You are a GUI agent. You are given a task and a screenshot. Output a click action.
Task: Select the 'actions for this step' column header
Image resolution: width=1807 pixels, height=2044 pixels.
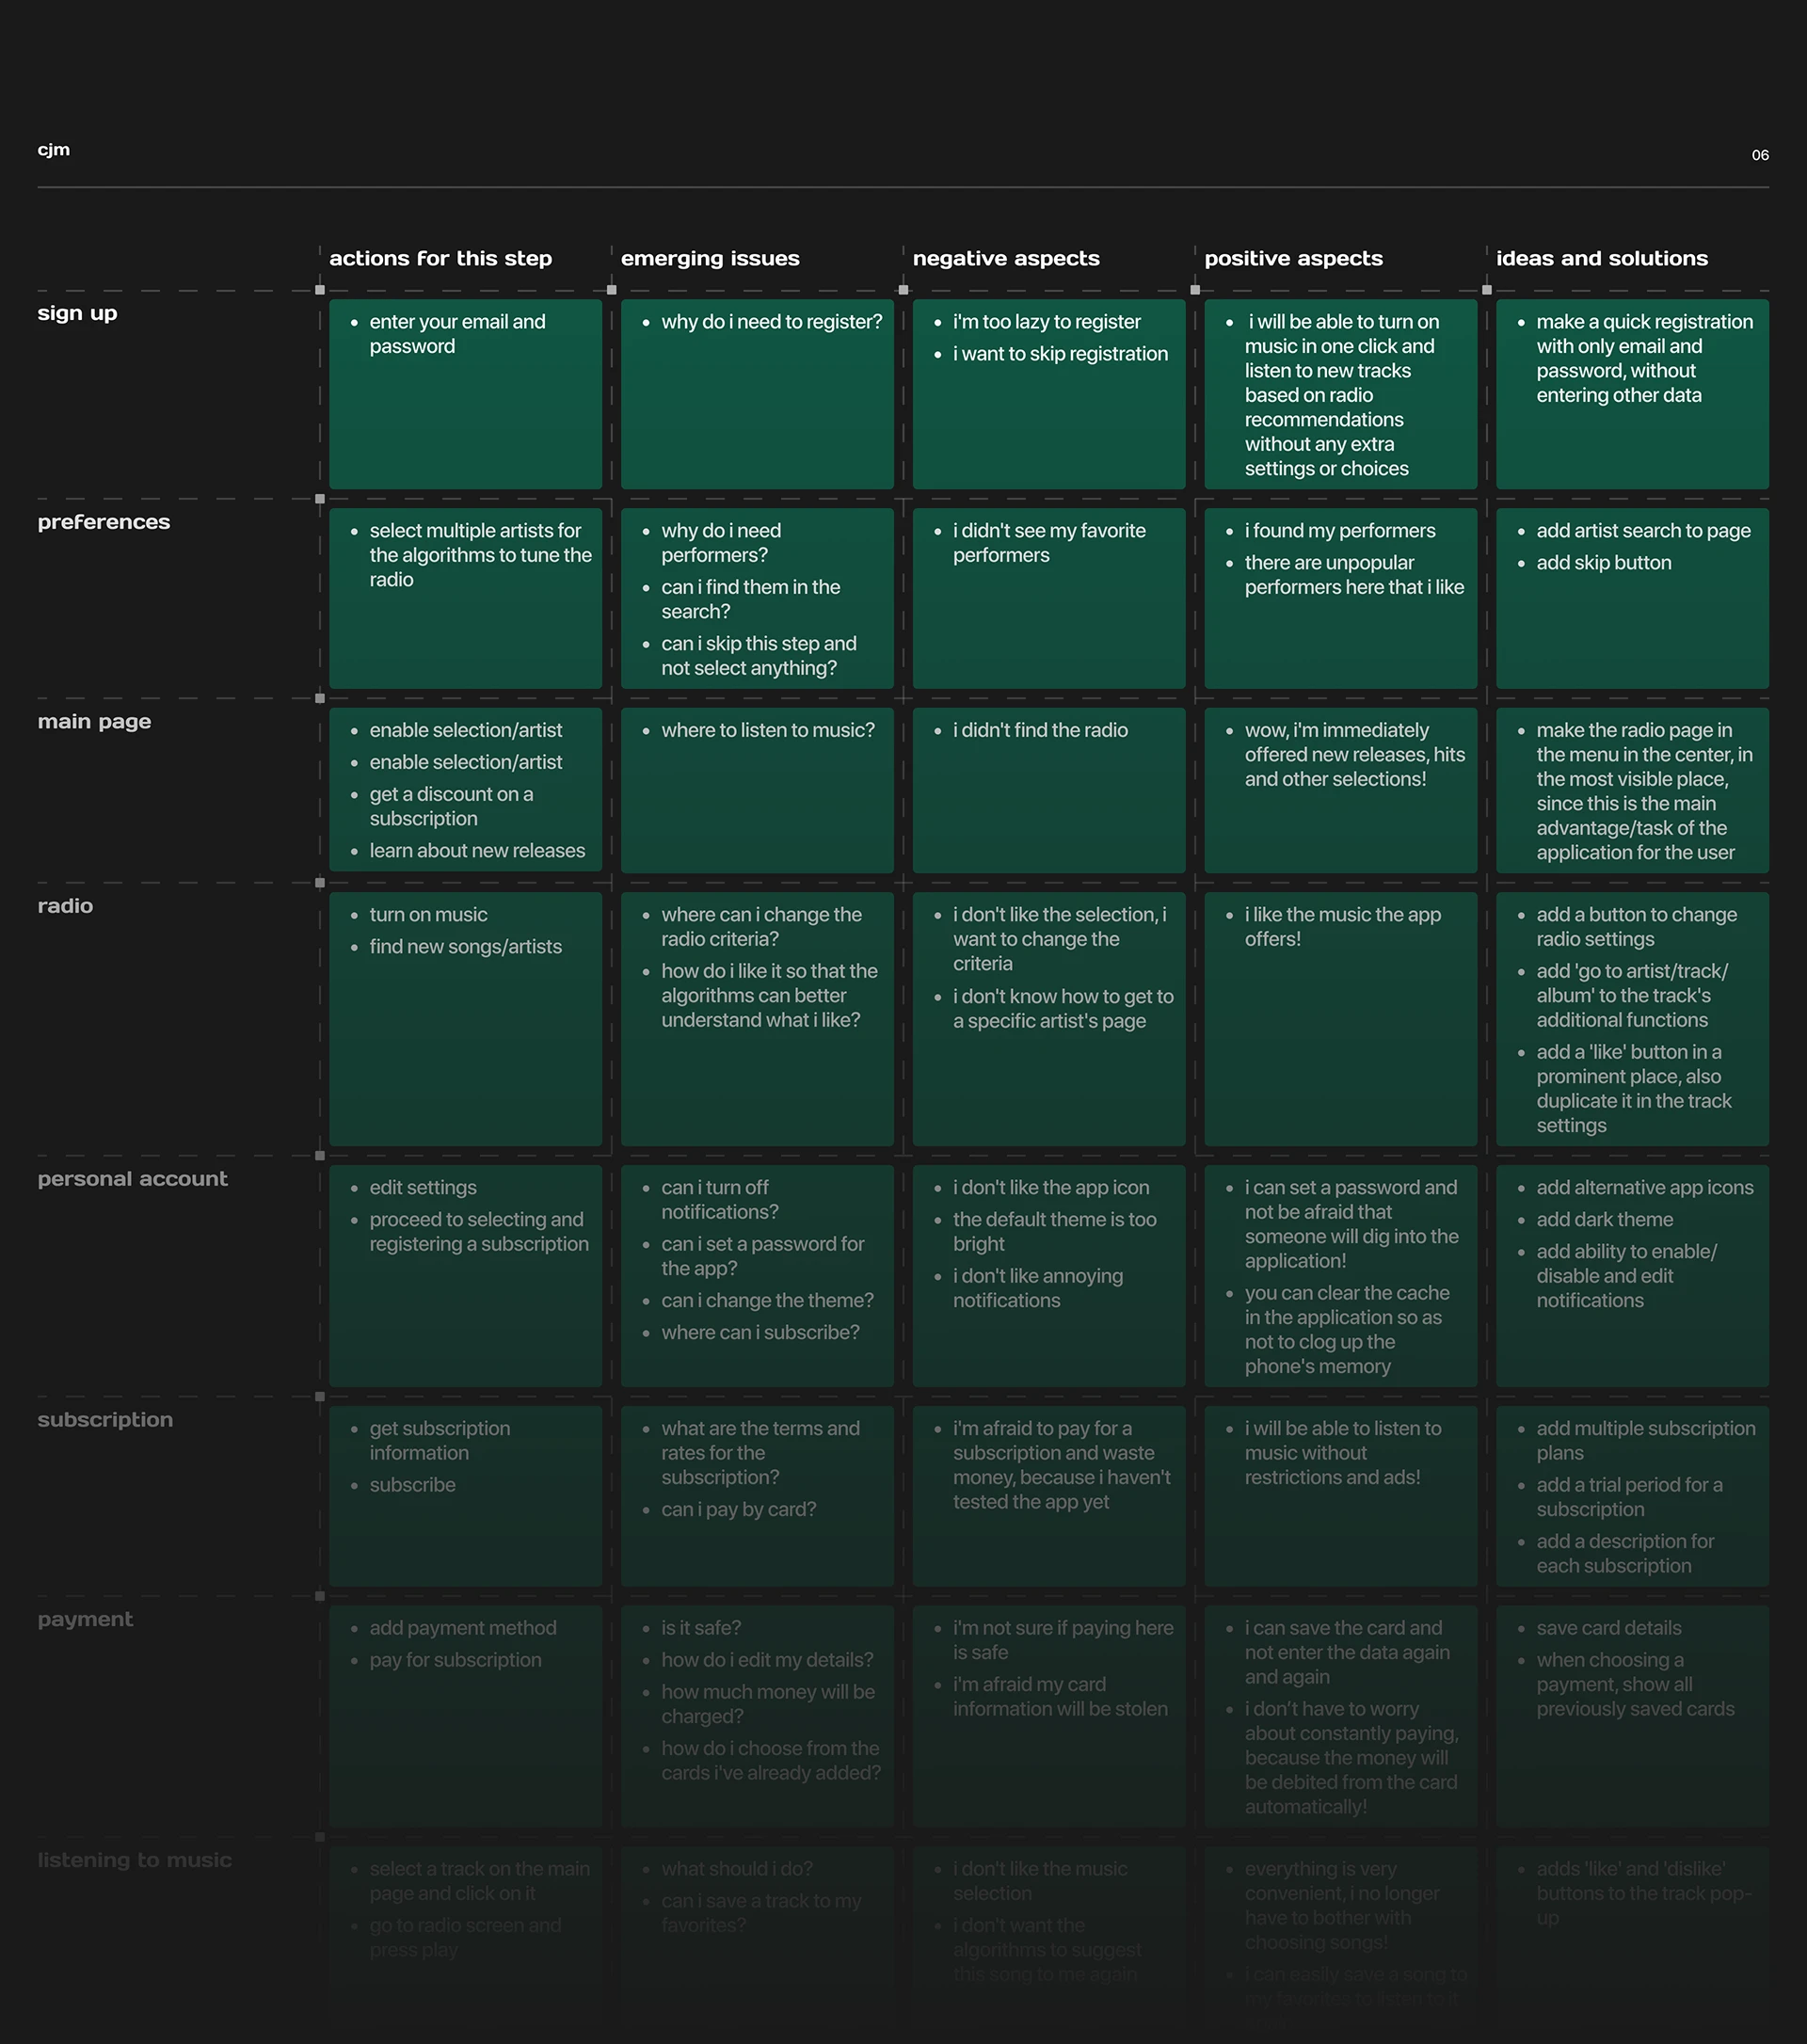pyautogui.click(x=440, y=258)
